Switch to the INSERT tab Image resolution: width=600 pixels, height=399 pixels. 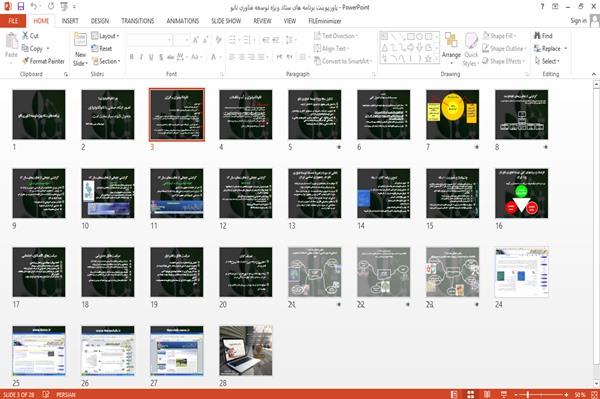(70, 21)
